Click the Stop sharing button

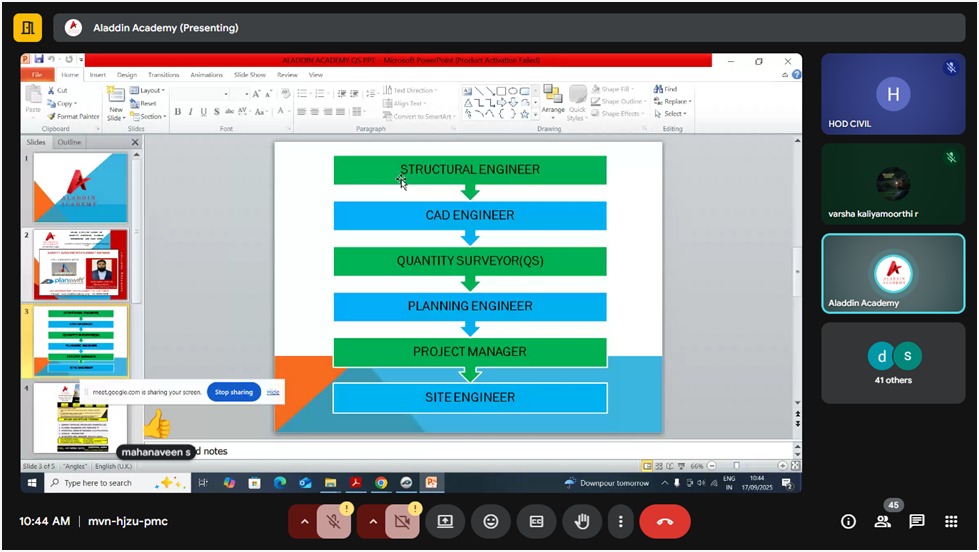234,392
